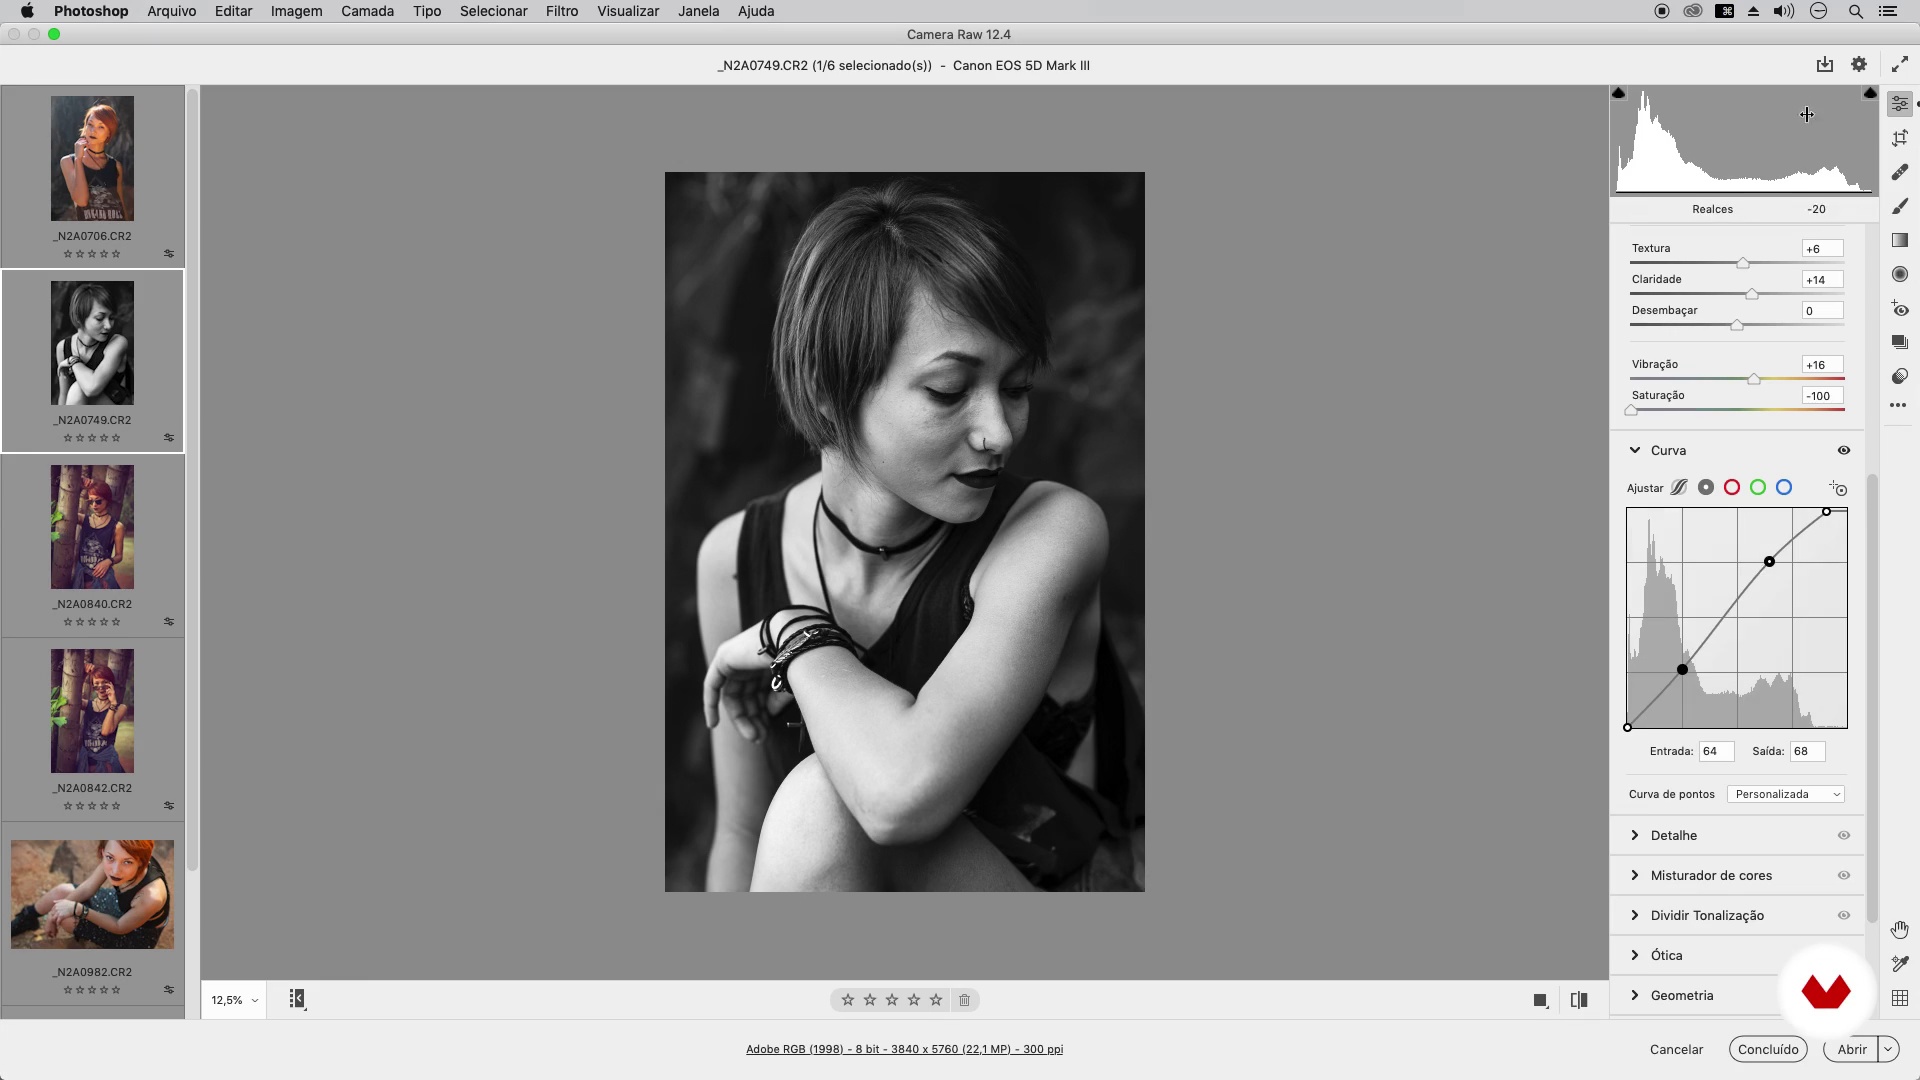Click the before/after view split icon

[1579, 1000]
